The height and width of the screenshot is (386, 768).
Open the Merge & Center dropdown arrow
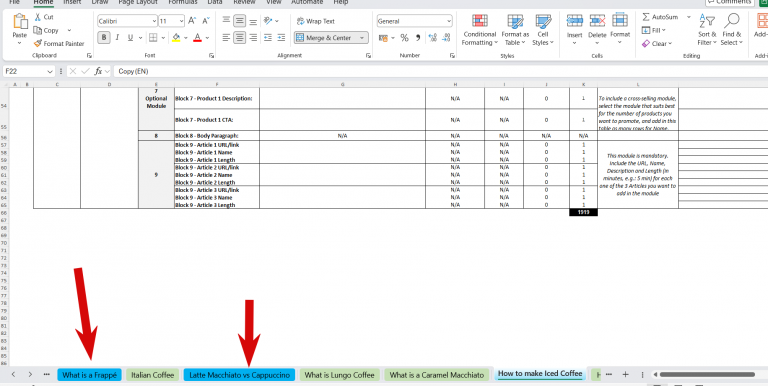(x=363, y=38)
